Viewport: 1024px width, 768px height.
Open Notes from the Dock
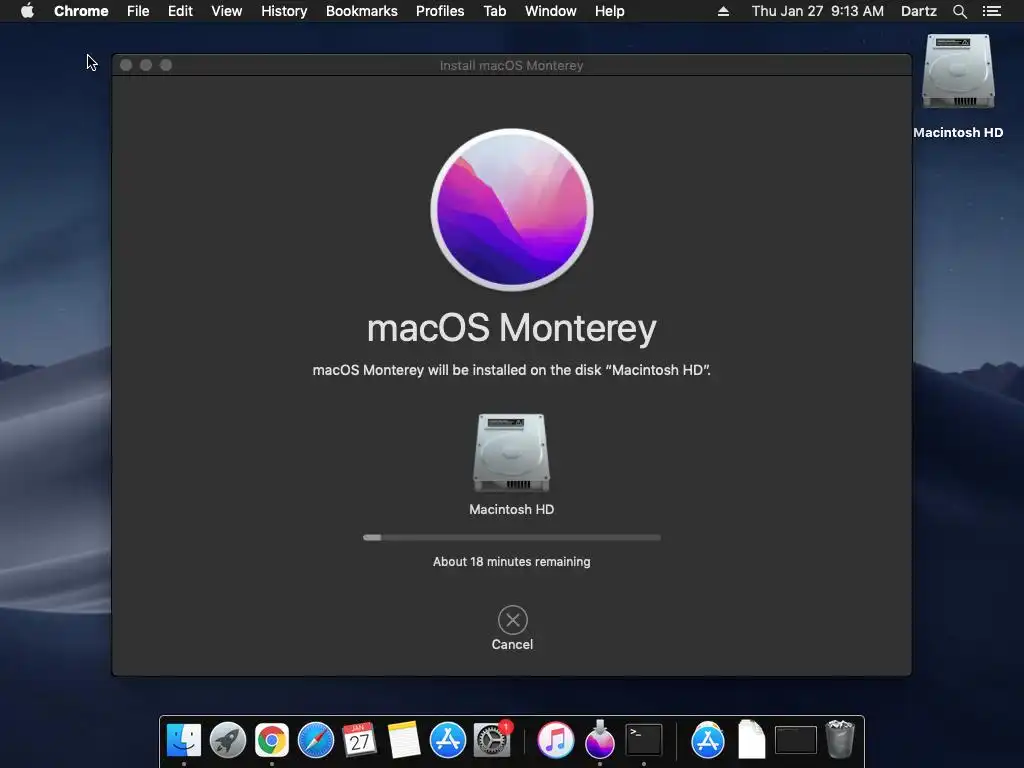pyautogui.click(x=403, y=740)
